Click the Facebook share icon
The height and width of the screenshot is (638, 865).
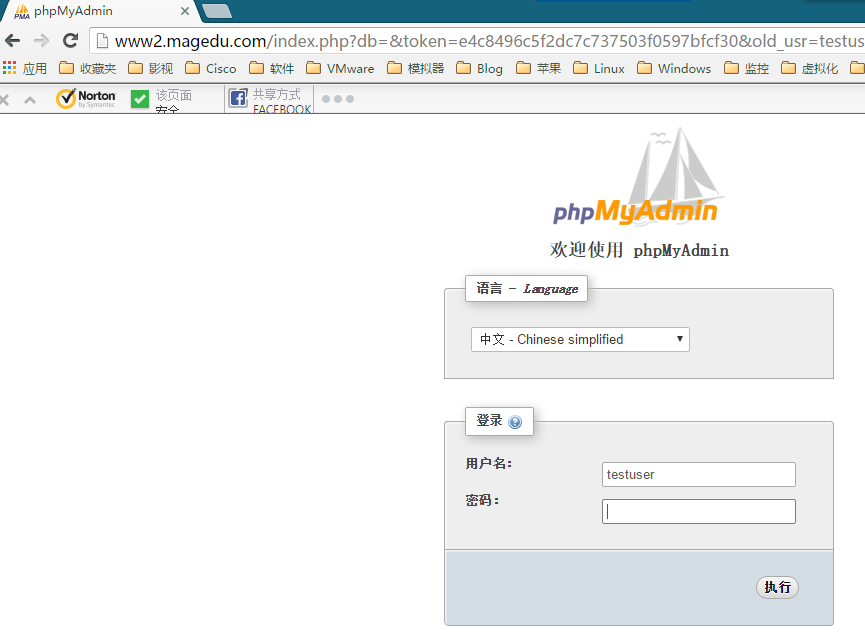coord(238,98)
